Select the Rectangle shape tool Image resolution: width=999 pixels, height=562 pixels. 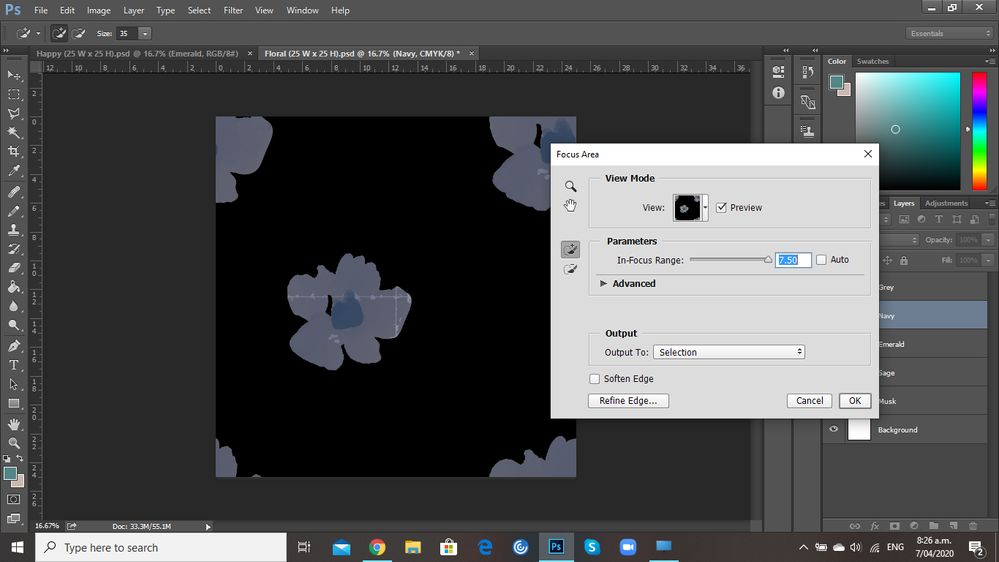point(13,403)
